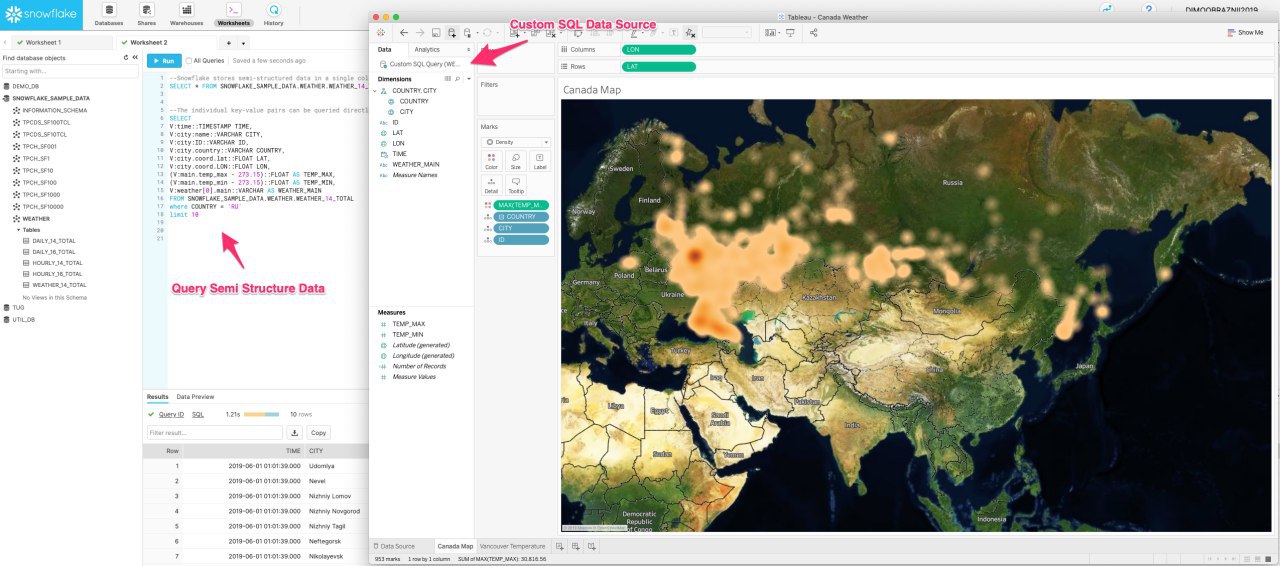Open the Snowflake History page
1280x566 pixels.
tap(273, 14)
